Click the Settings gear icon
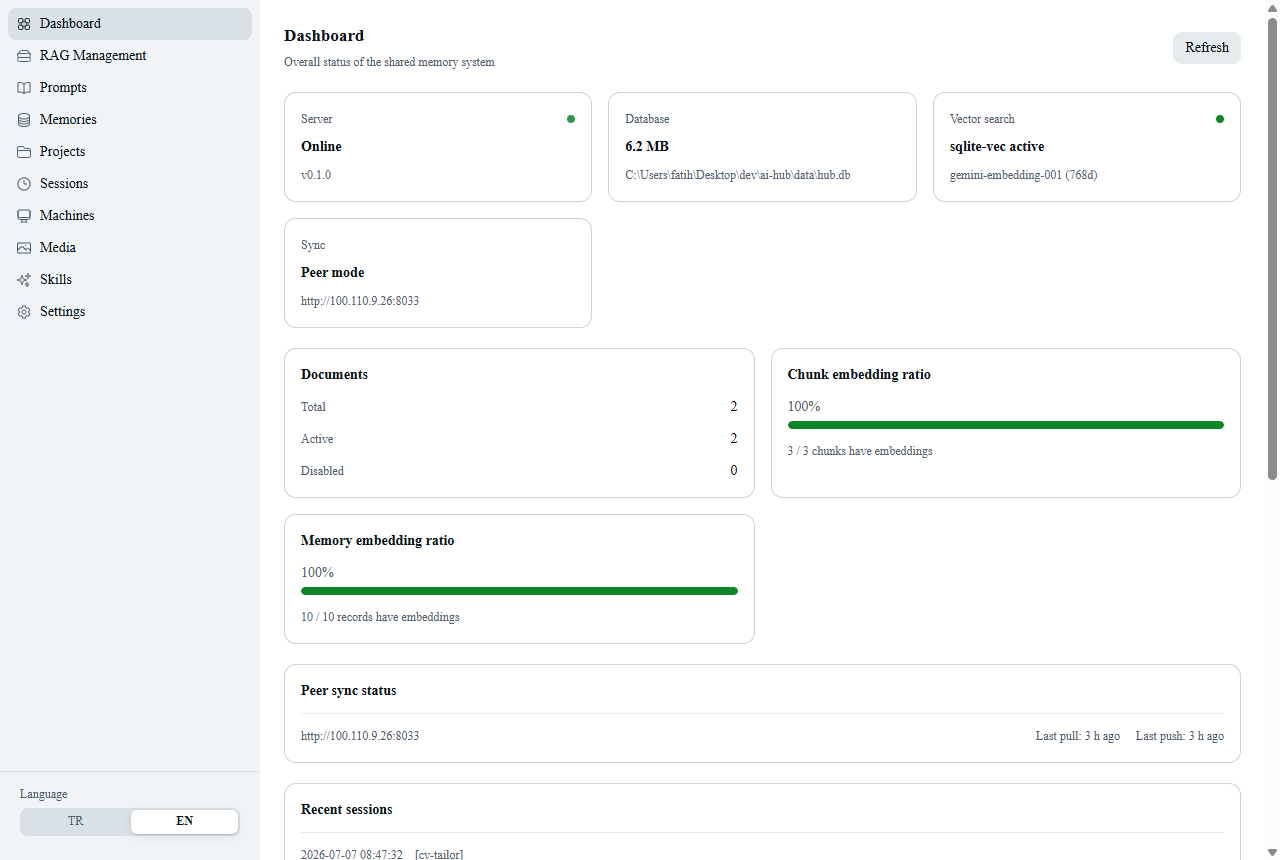1280x860 pixels. click(x=24, y=312)
